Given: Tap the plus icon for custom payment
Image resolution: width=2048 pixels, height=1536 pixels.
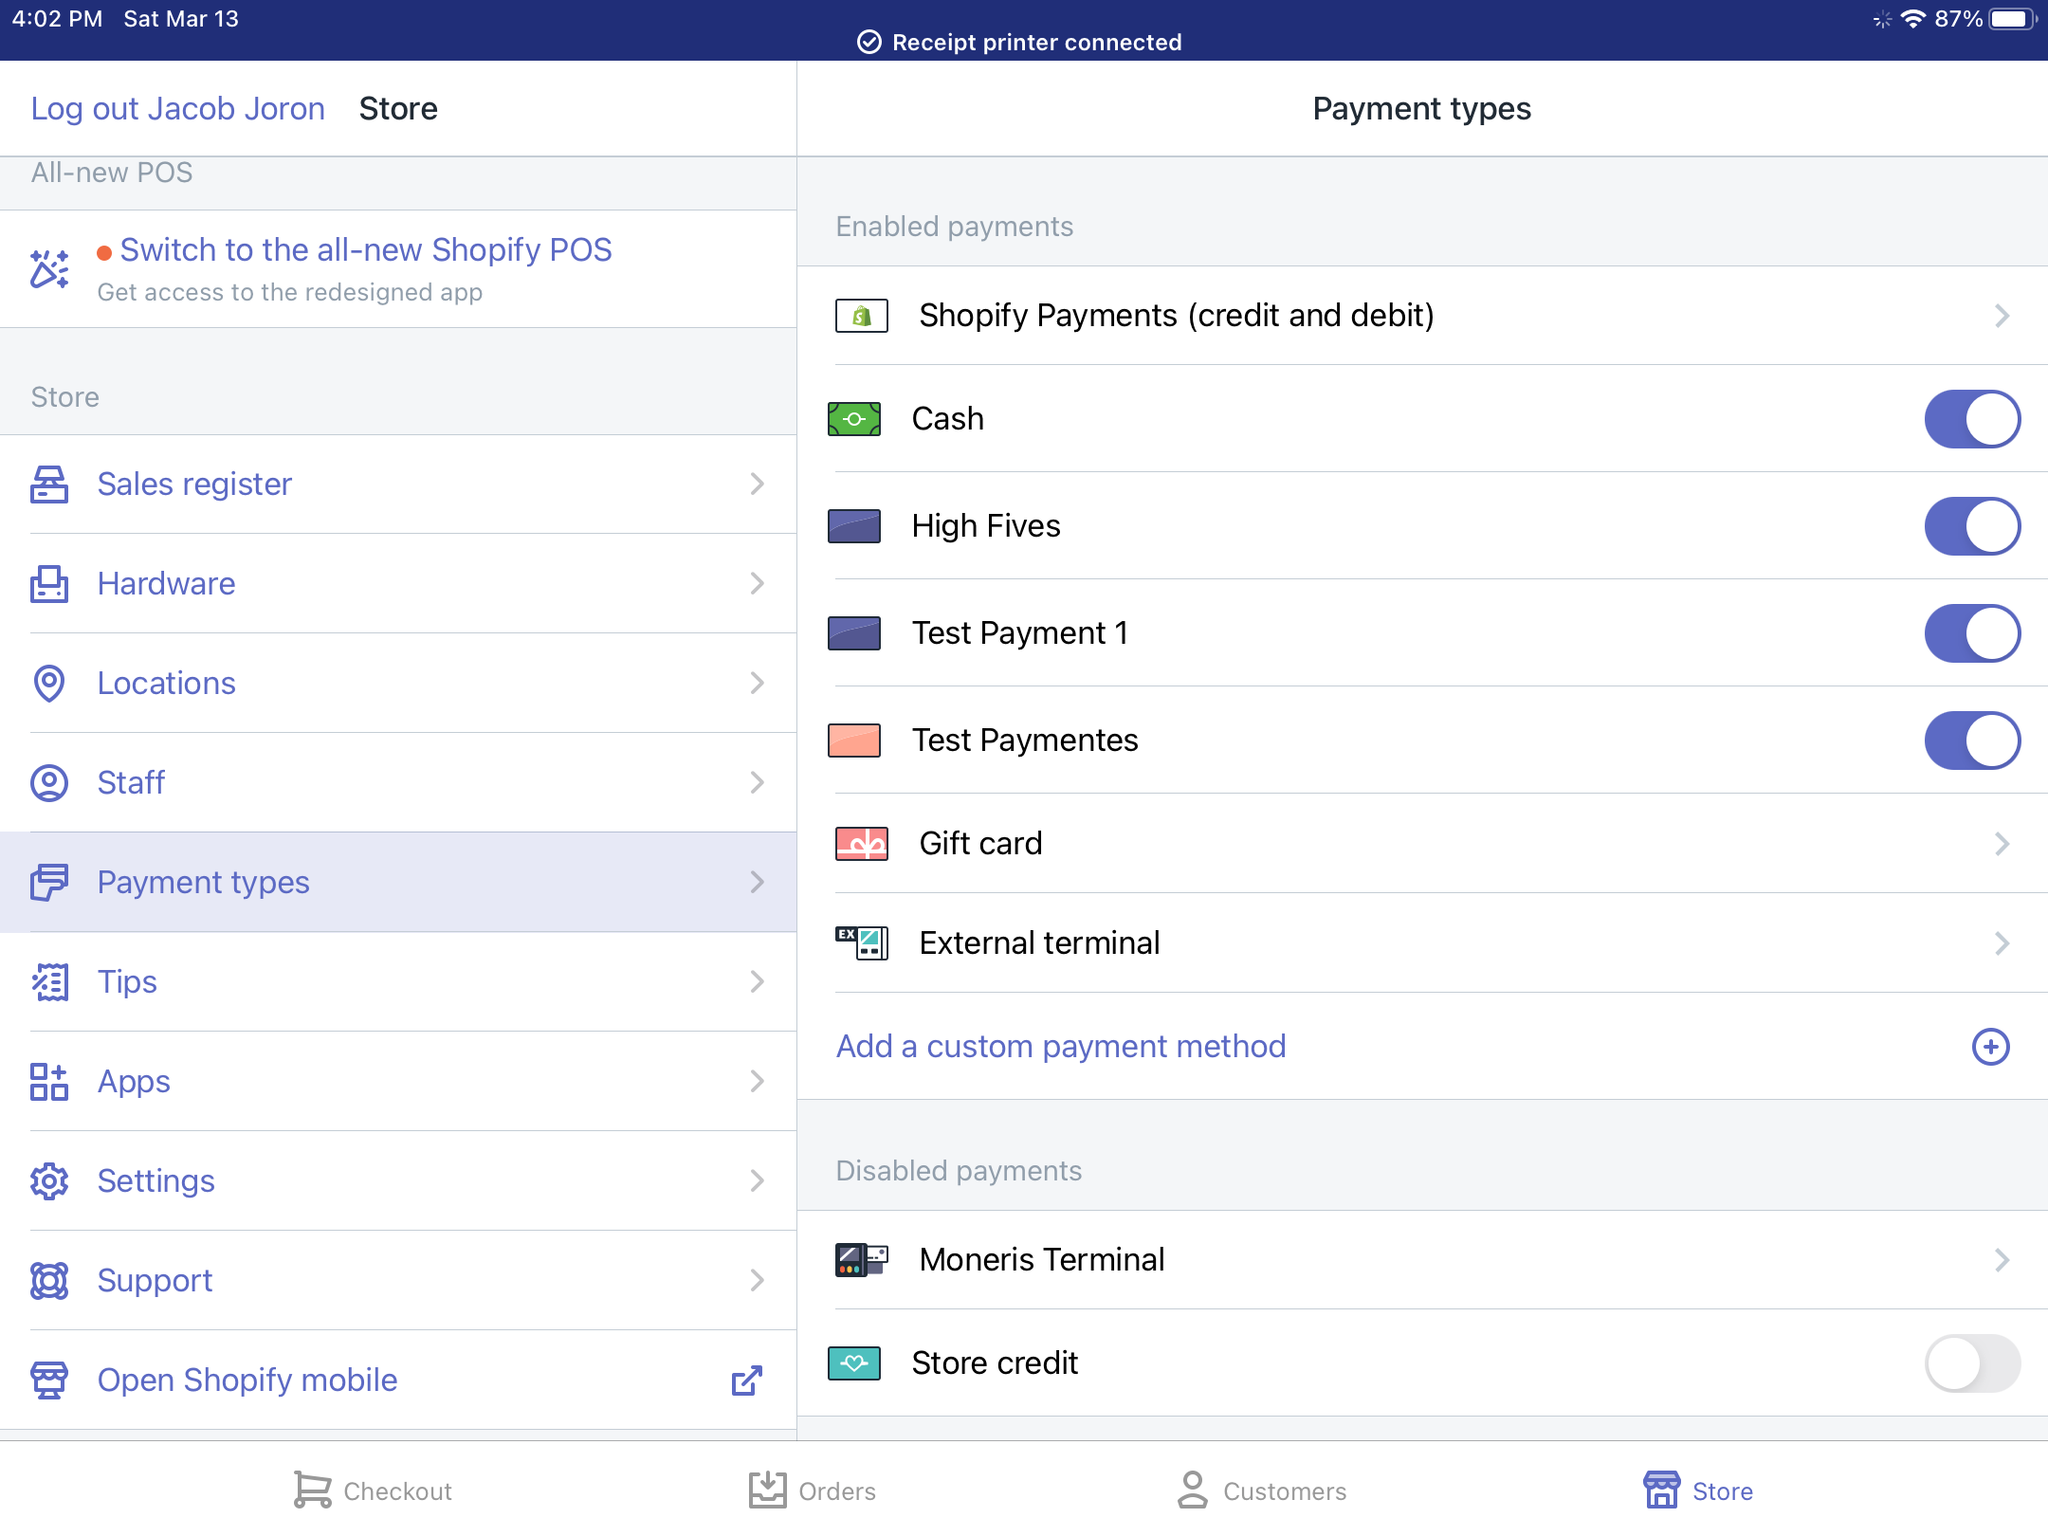Looking at the screenshot, I should (1990, 1046).
